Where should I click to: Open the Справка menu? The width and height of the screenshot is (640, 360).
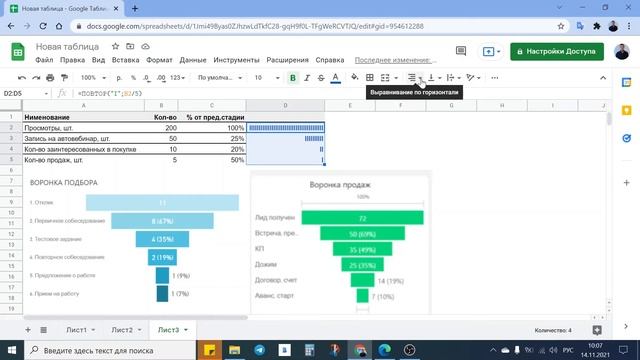point(330,60)
